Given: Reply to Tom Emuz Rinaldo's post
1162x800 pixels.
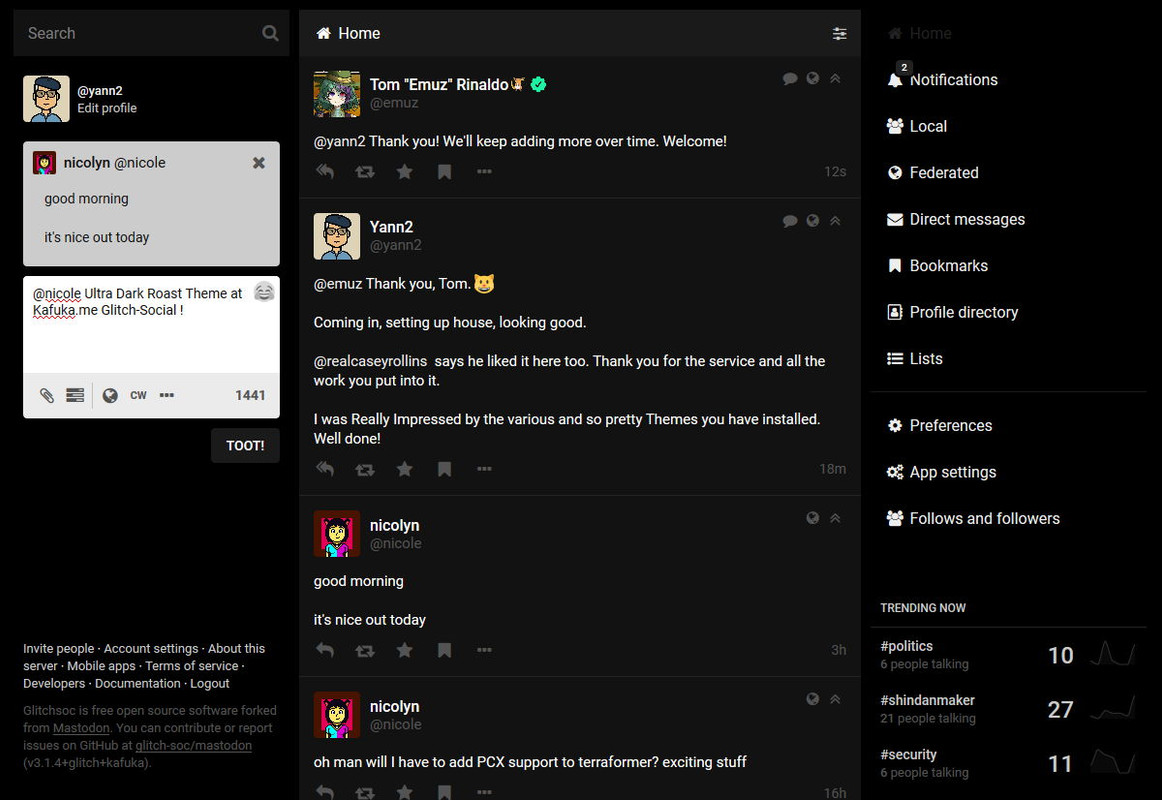Looking at the screenshot, I should point(325,172).
